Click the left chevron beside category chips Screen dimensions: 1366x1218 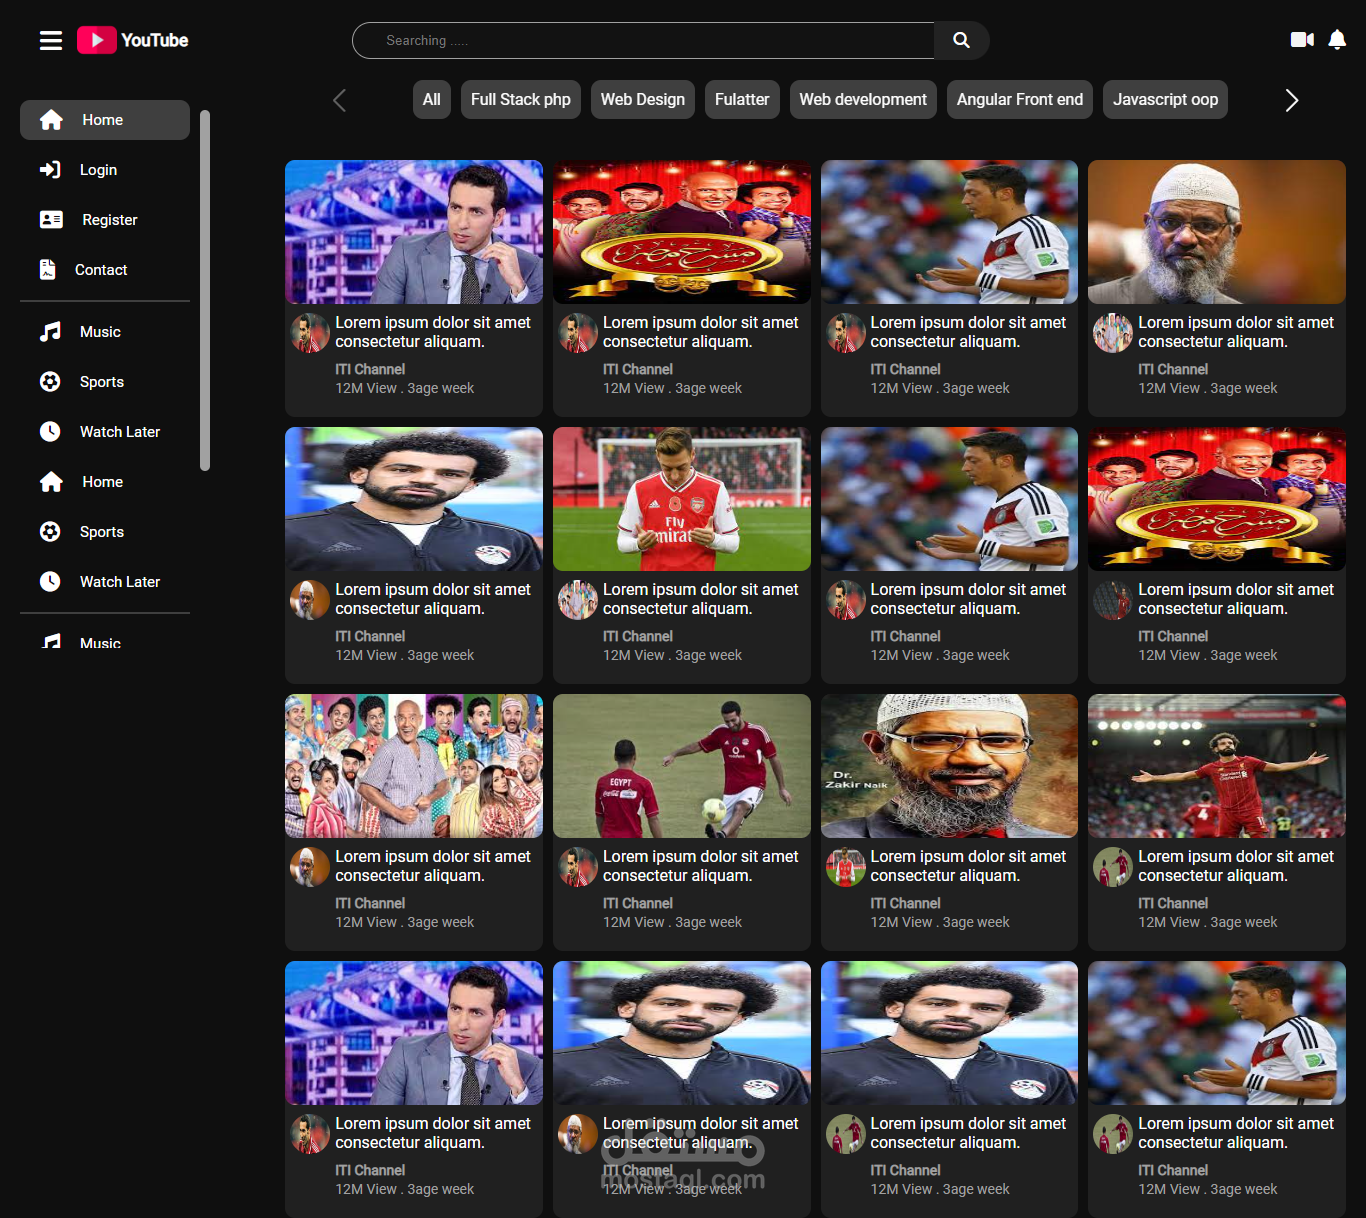click(339, 100)
